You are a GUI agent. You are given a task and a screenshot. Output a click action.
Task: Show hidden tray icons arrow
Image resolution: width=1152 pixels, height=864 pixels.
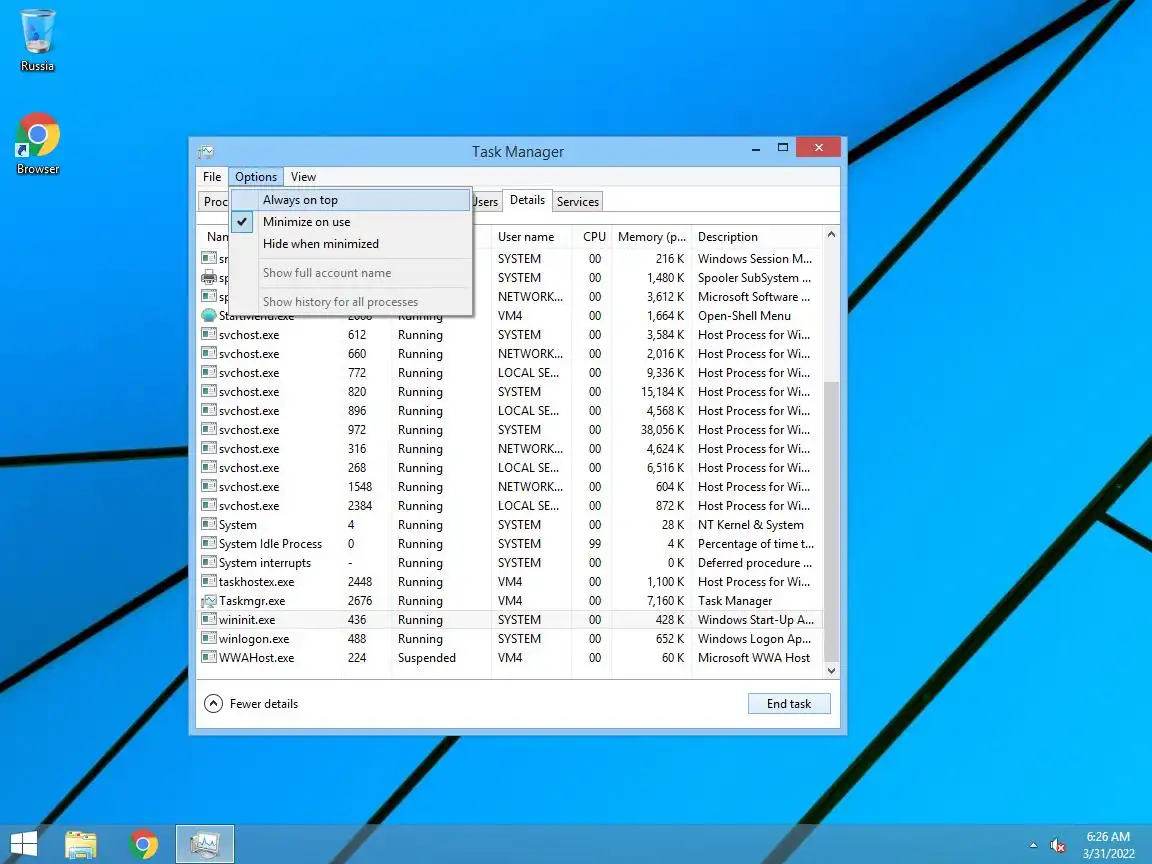(x=1033, y=846)
